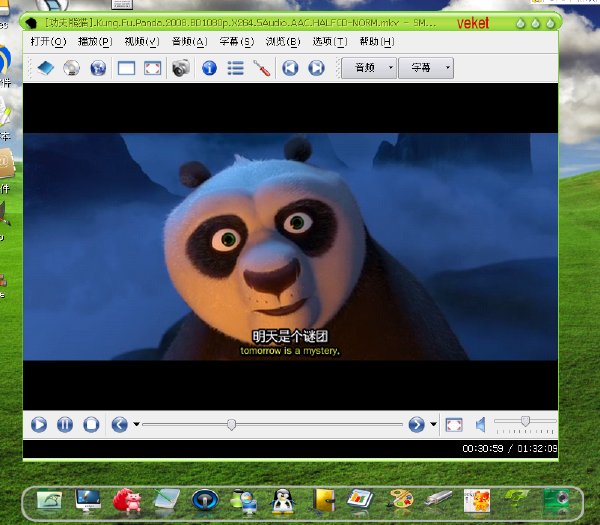Pause the video playback
Screen dimensions: 600x525
point(65,424)
